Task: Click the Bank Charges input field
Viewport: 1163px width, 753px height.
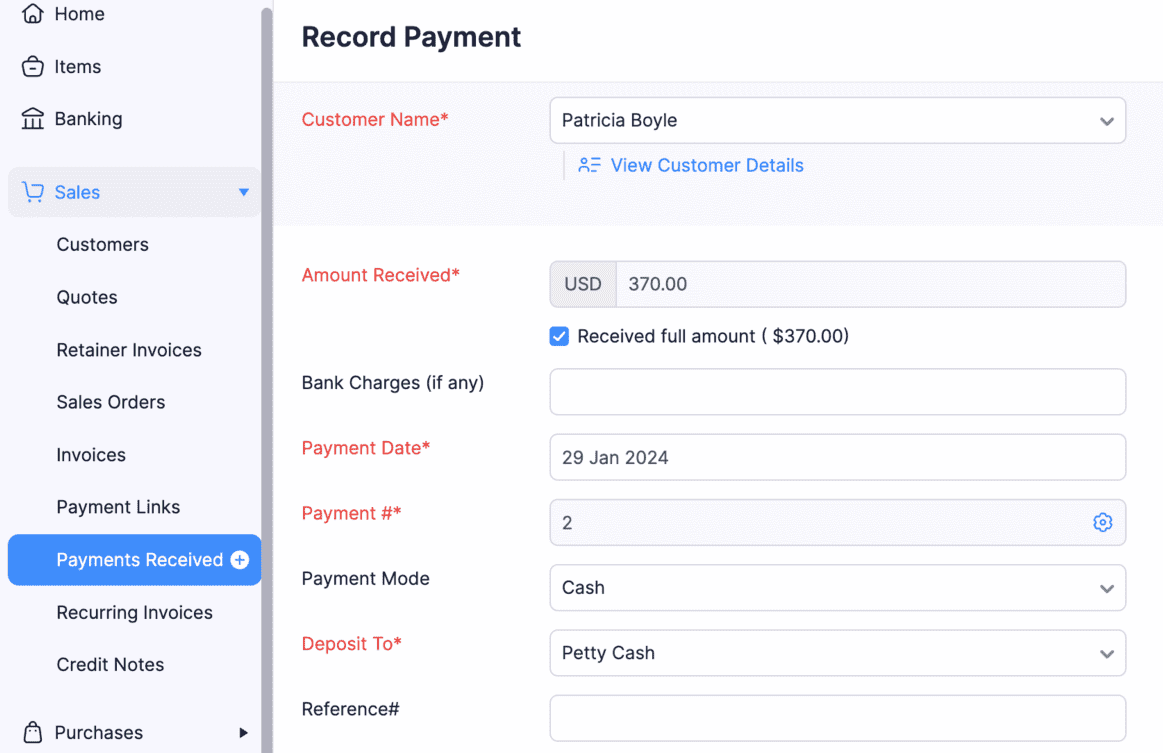Action: (x=837, y=392)
